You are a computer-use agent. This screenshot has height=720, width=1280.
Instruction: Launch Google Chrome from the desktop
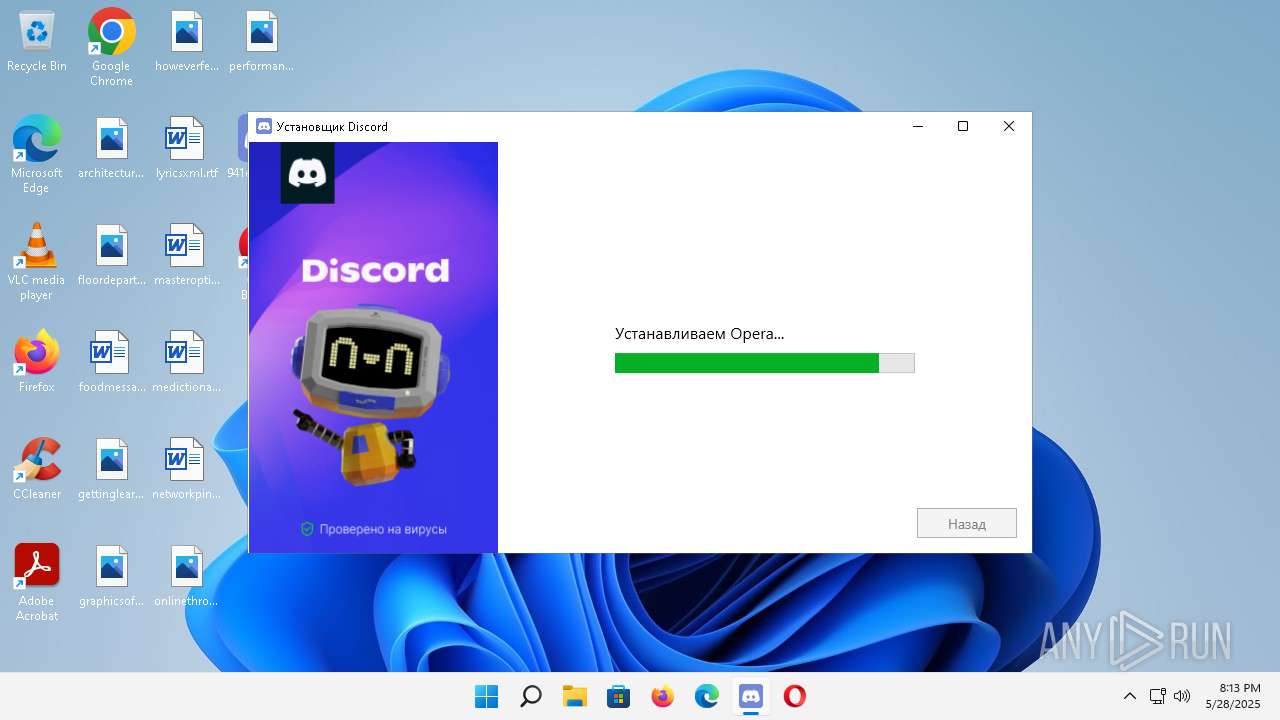tap(111, 49)
